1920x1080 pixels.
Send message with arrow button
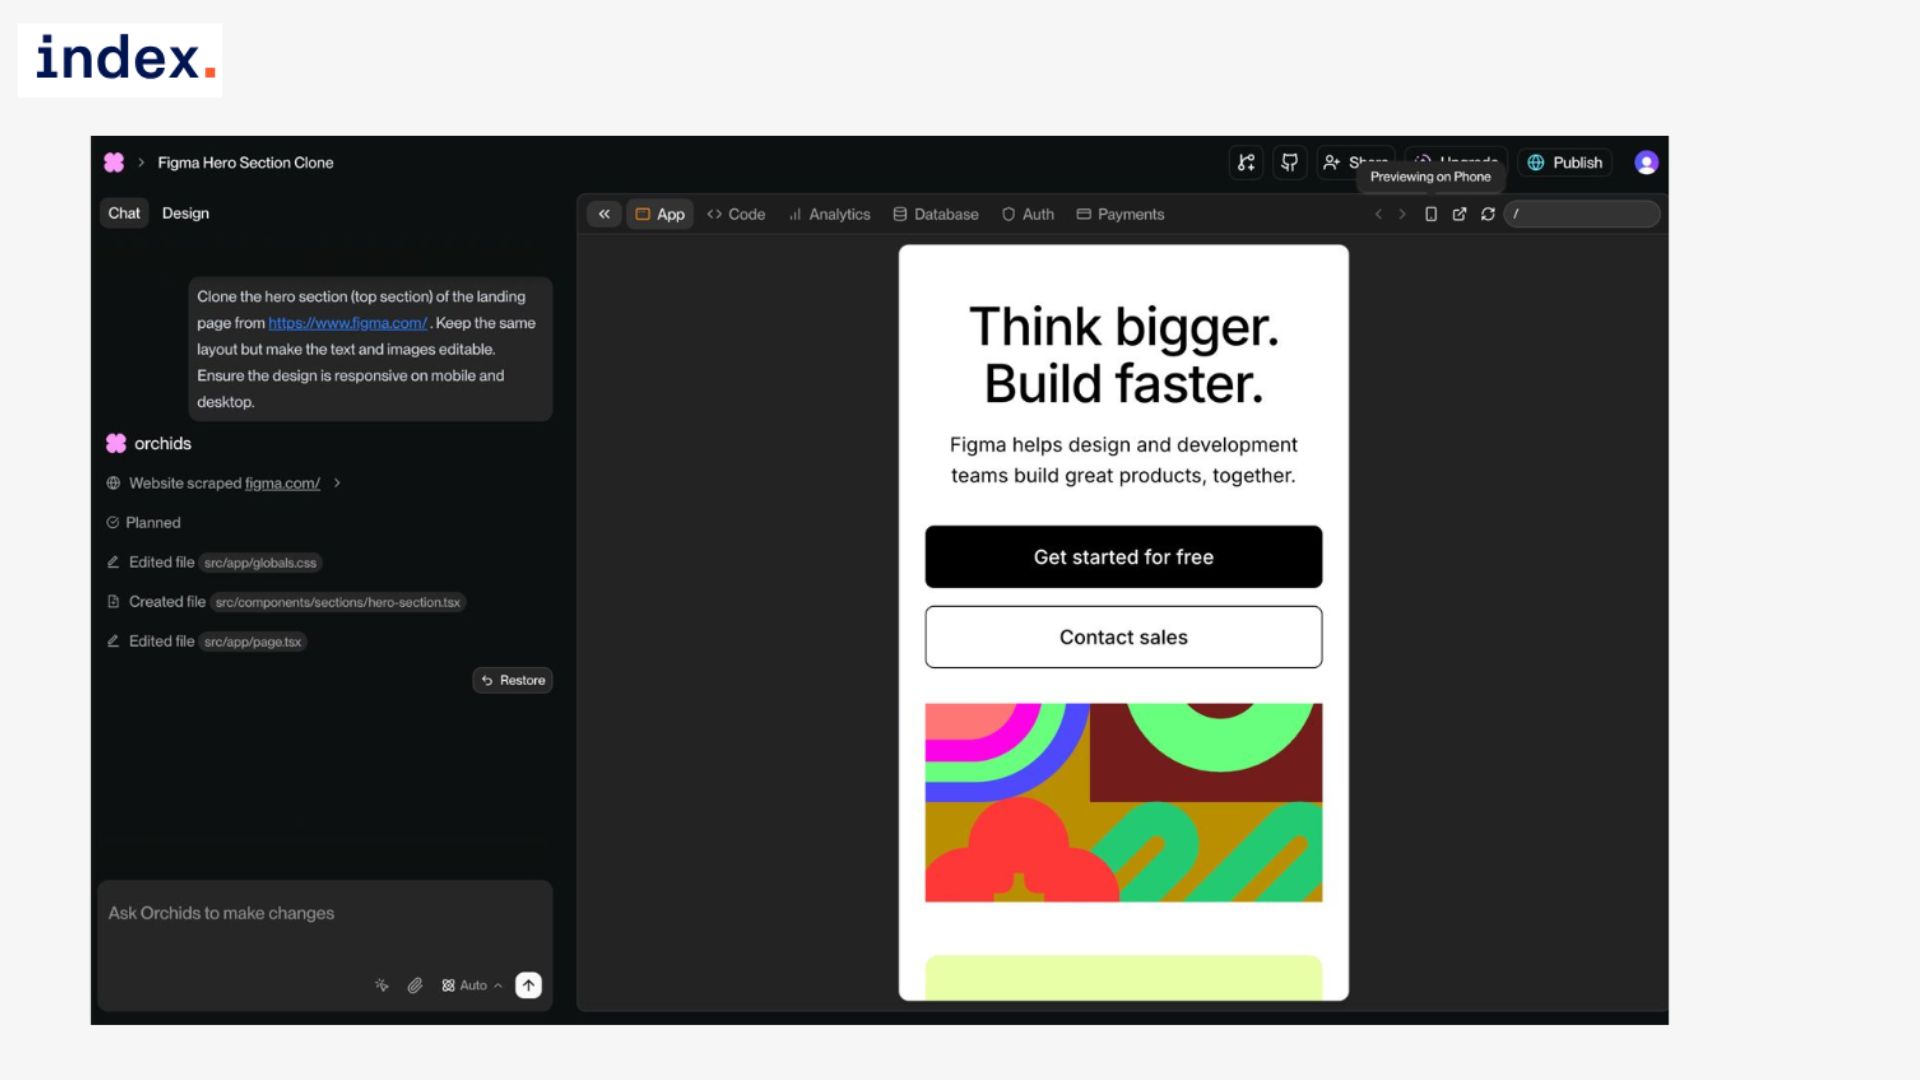(x=528, y=985)
